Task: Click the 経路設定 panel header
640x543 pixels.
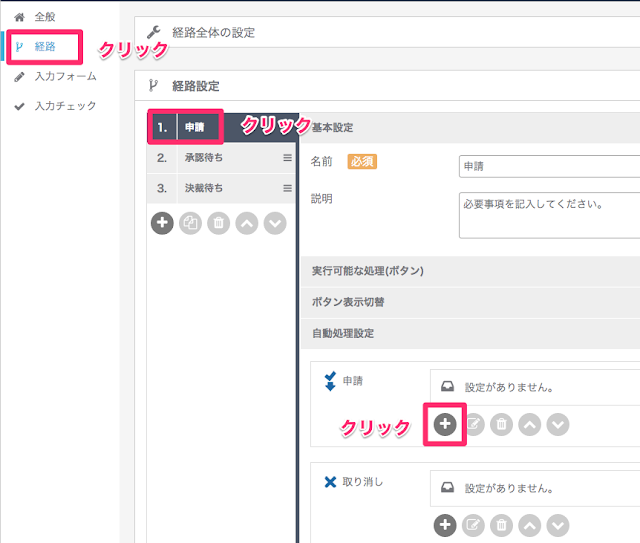Action: click(387, 86)
